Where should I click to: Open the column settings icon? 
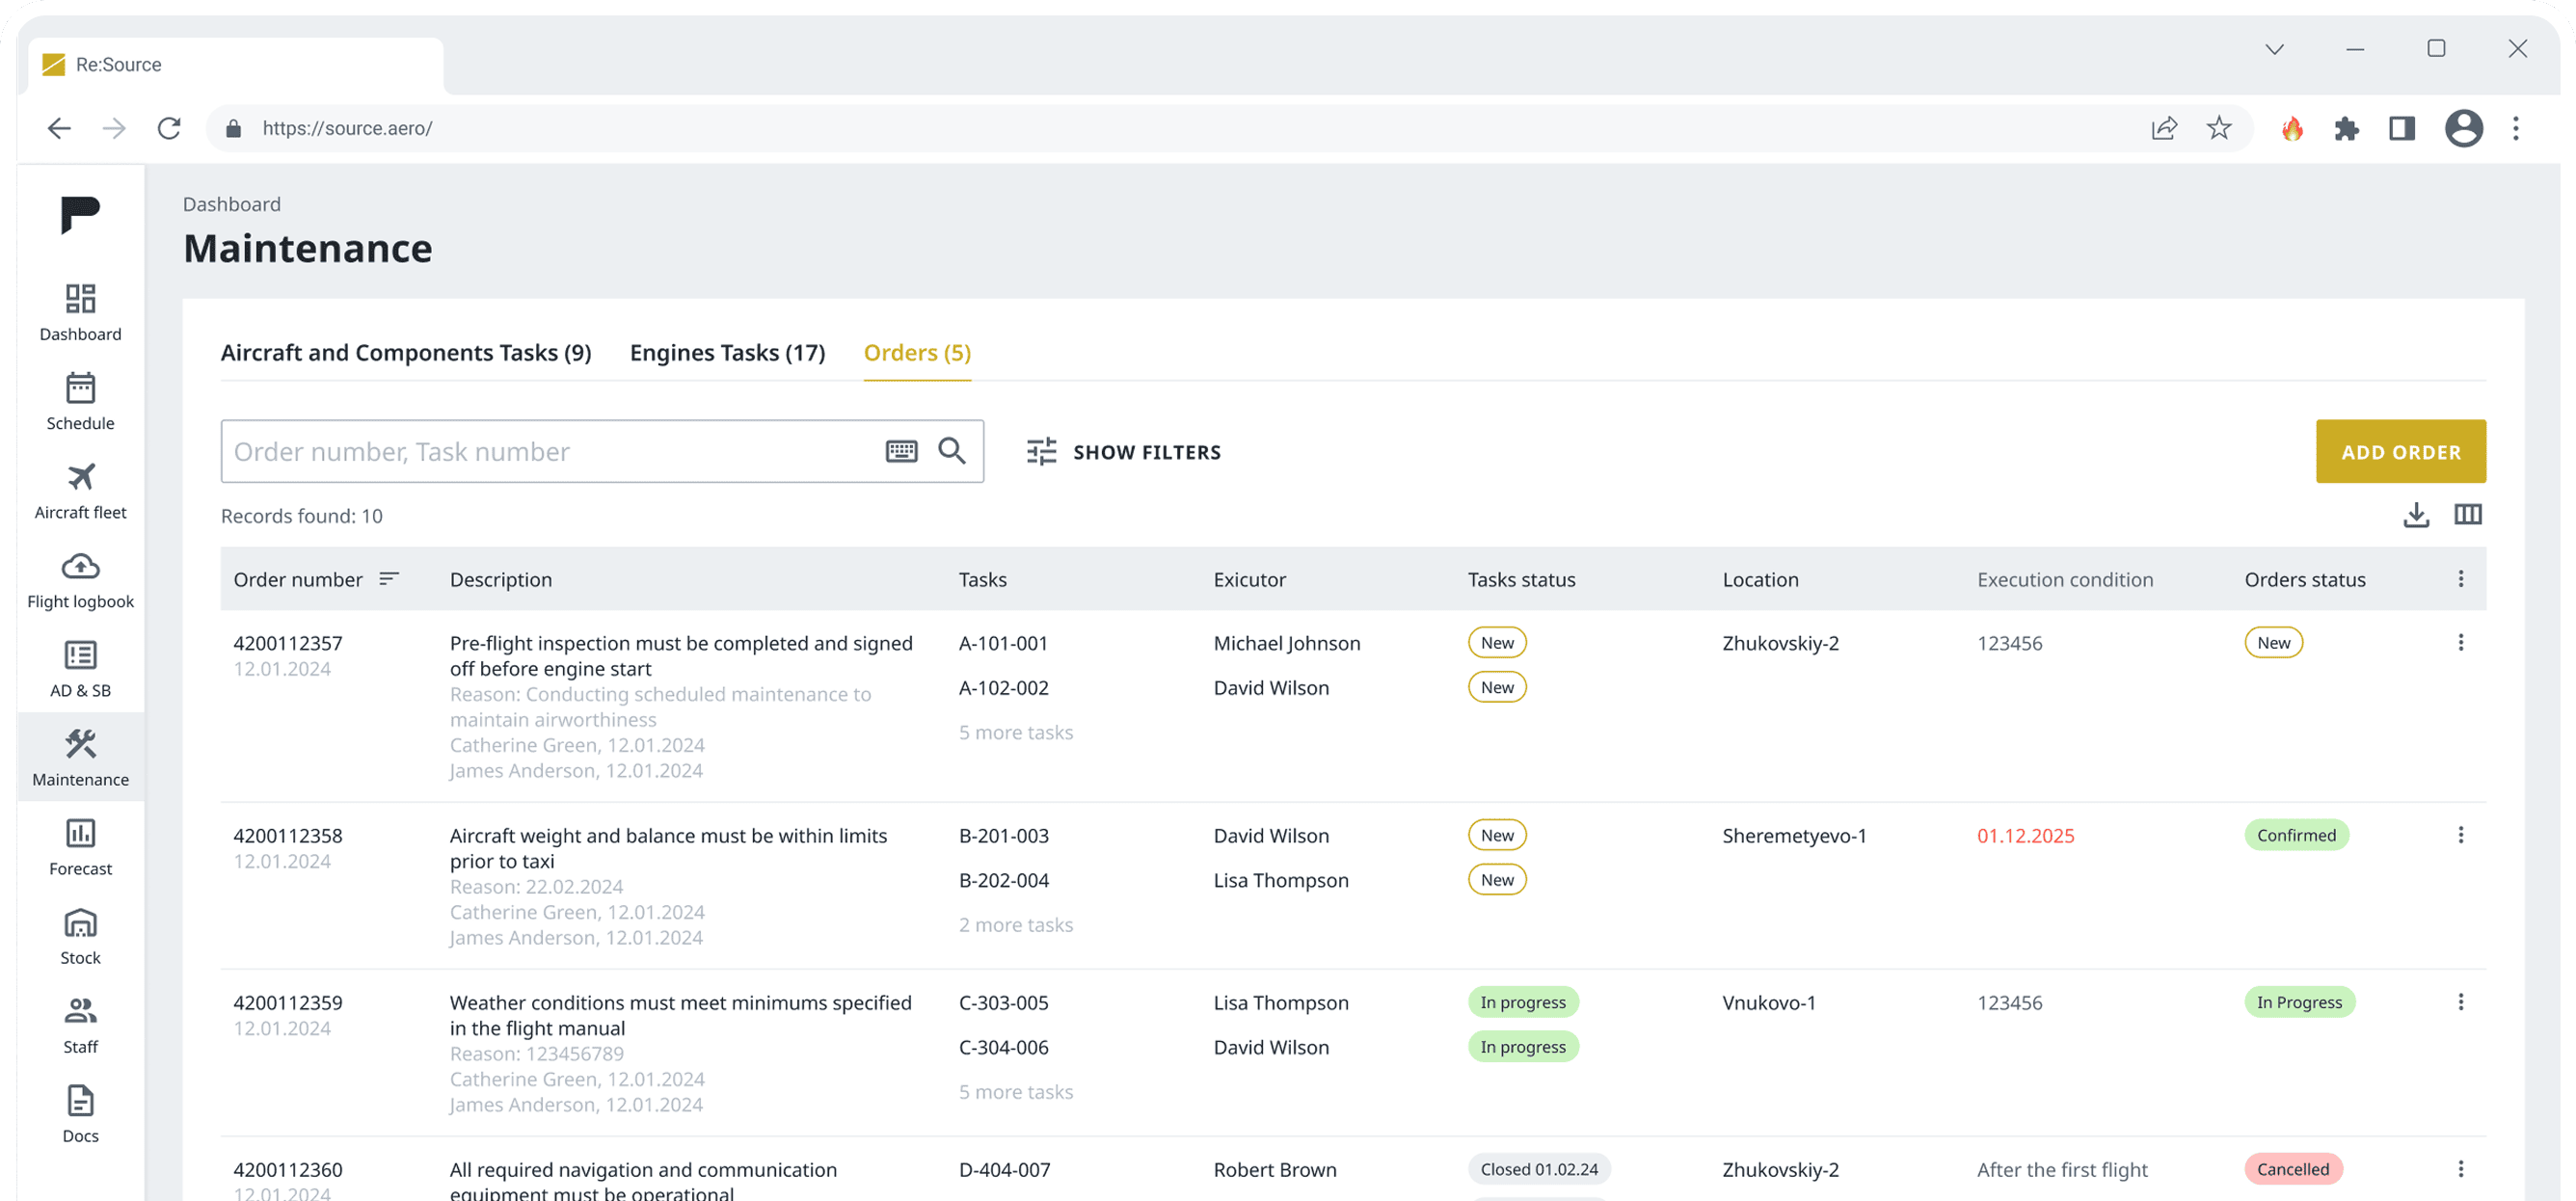[2468, 515]
